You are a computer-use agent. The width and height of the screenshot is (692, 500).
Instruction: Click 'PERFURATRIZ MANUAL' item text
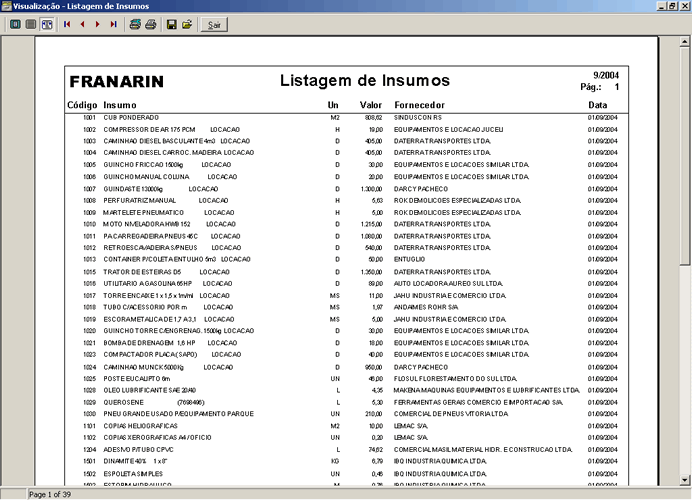click(139, 201)
